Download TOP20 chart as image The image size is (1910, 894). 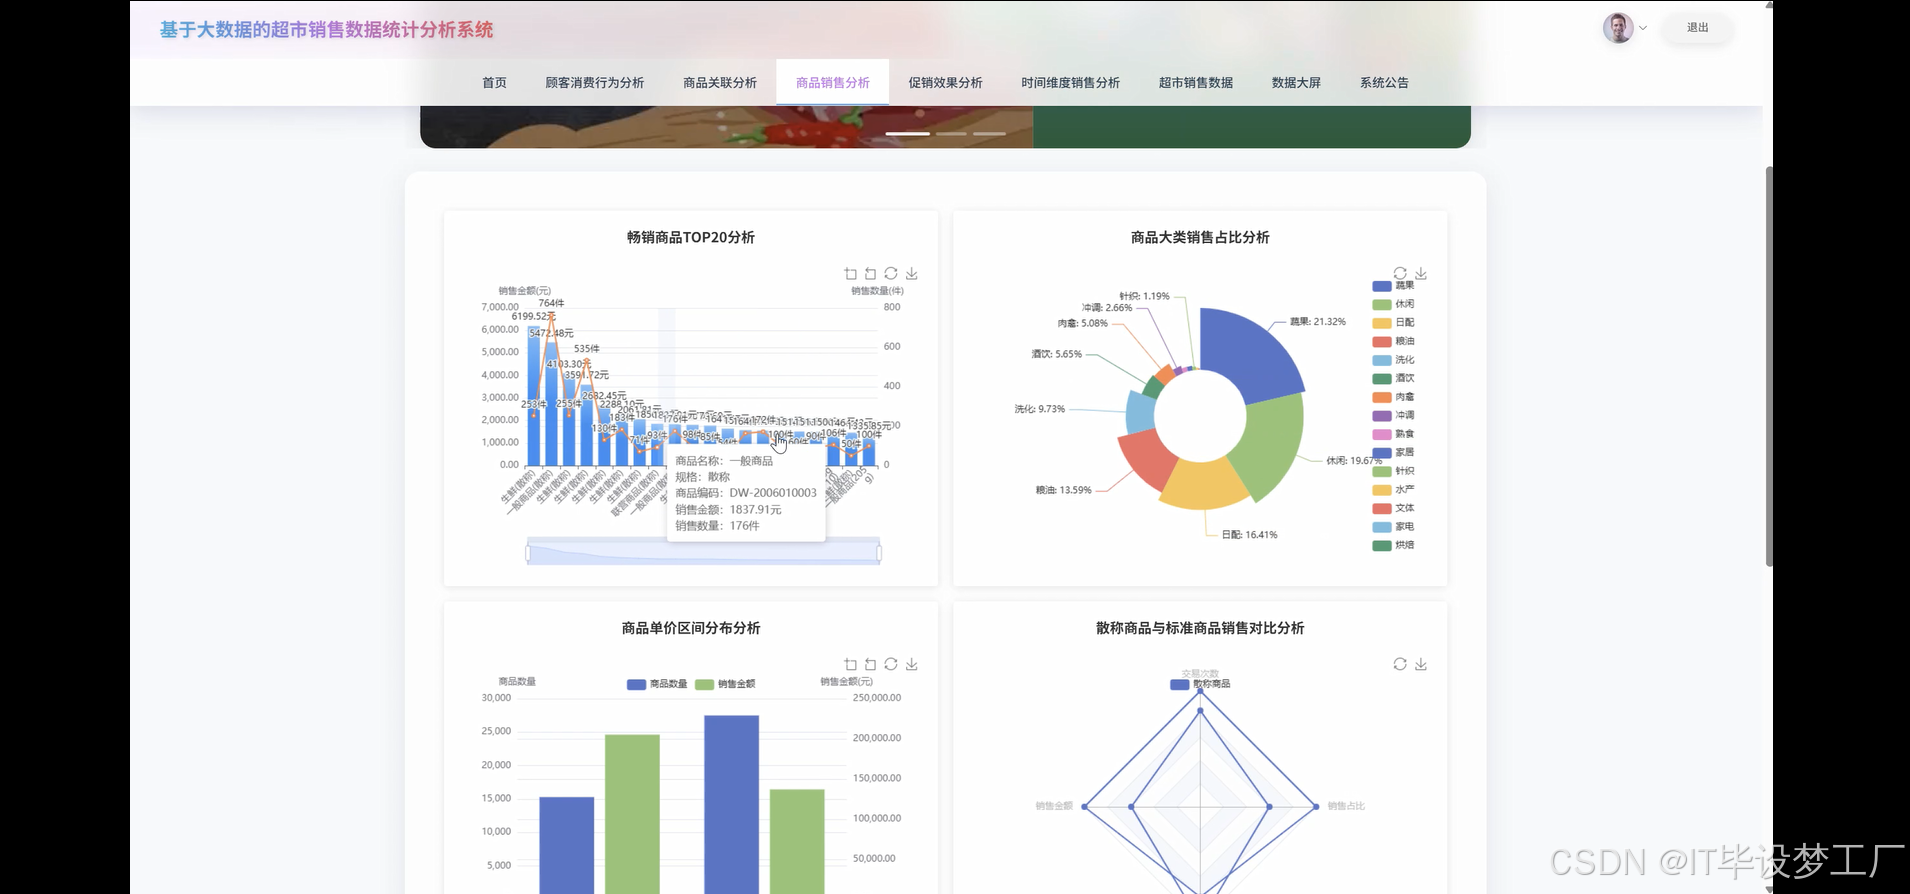click(911, 274)
